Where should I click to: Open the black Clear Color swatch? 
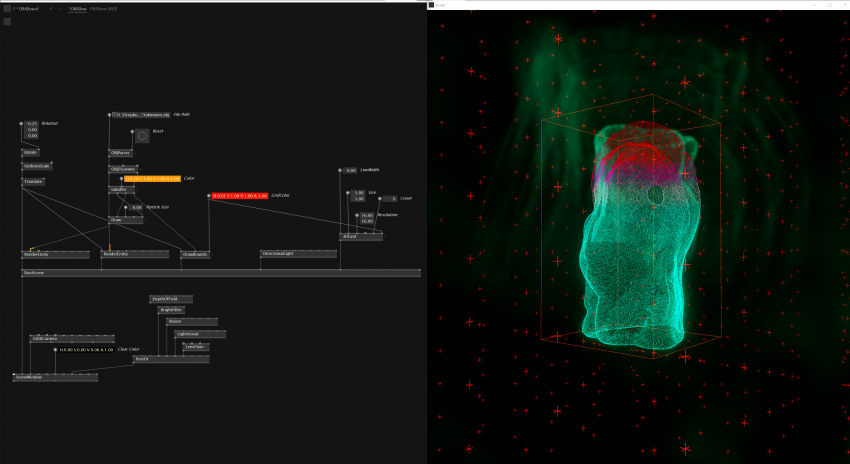pos(87,350)
